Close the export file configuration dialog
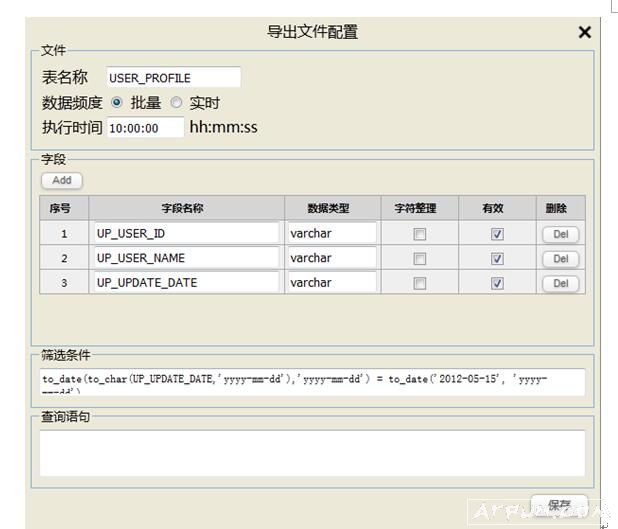This screenshot has height=529, width=618. point(585,32)
